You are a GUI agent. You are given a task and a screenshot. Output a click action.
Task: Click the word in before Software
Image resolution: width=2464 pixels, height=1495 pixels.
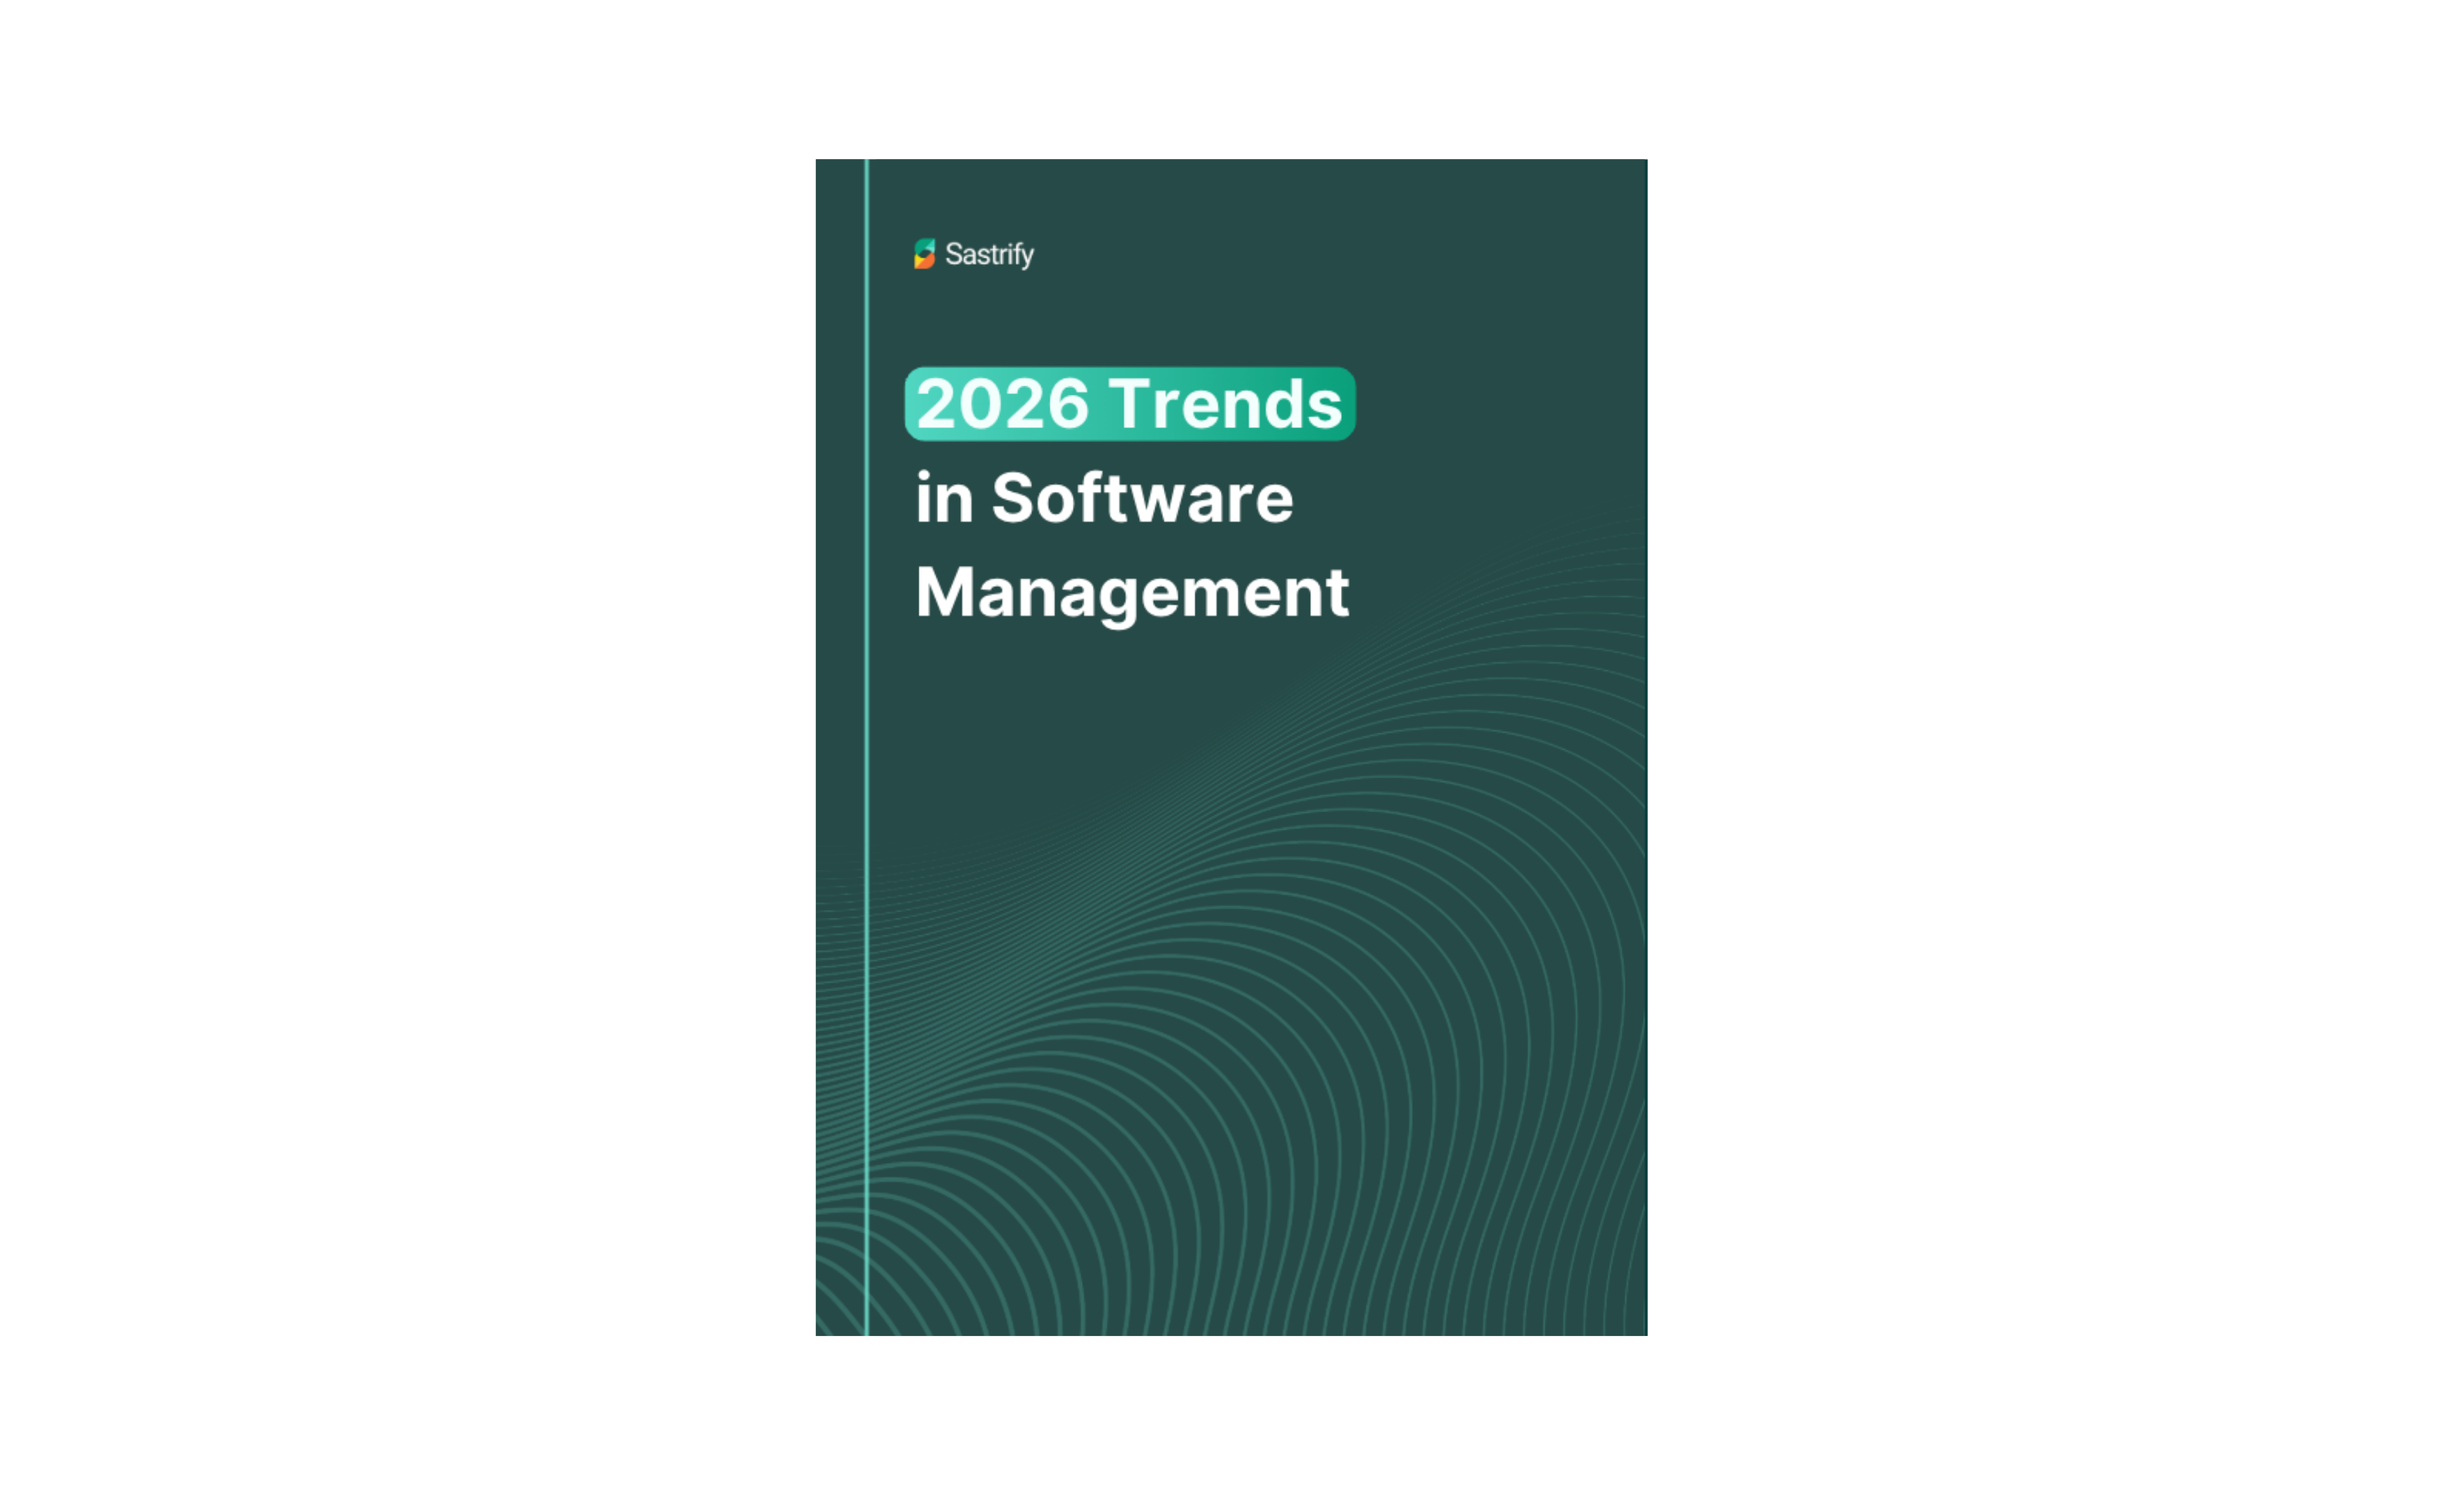click(944, 498)
